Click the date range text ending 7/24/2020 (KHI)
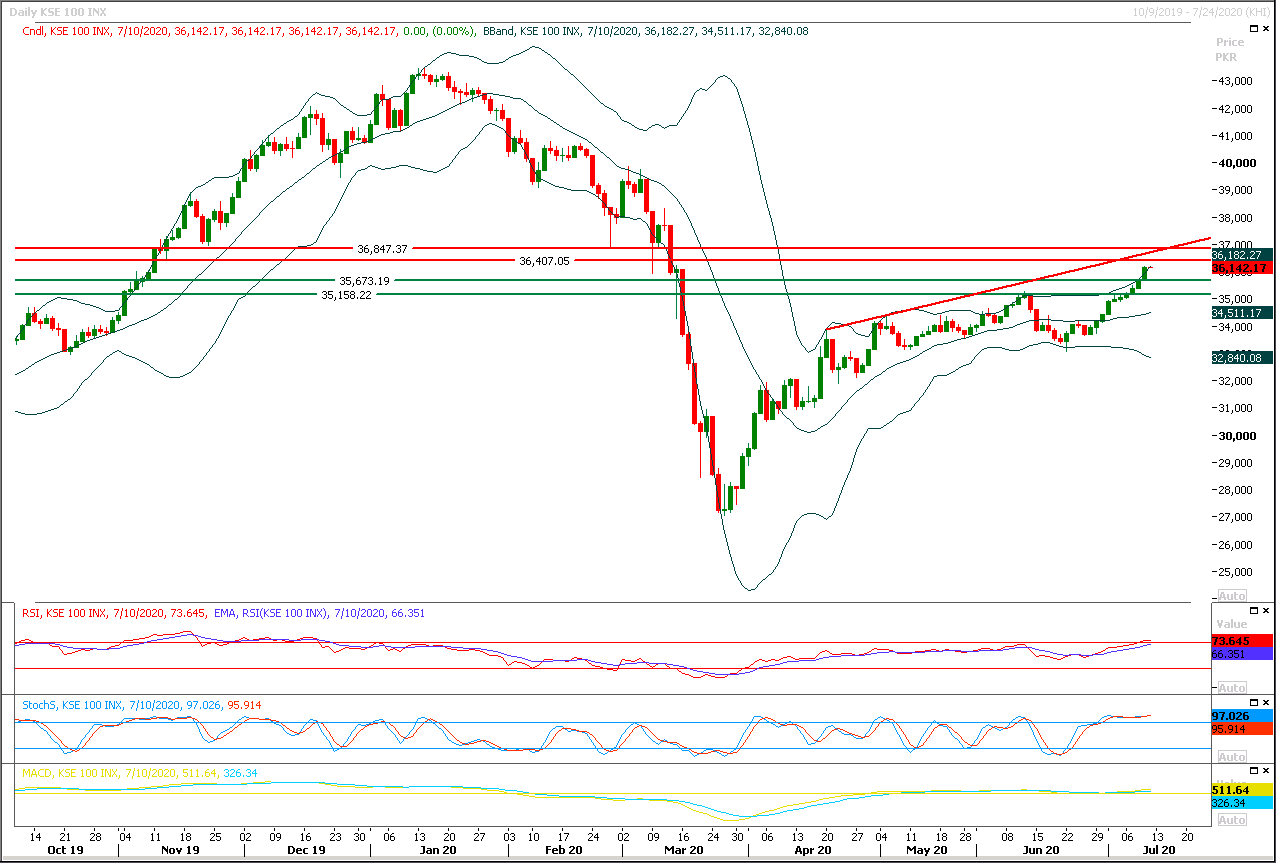The height and width of the screenshot is (863, 1276). (x=1202, y=11)
